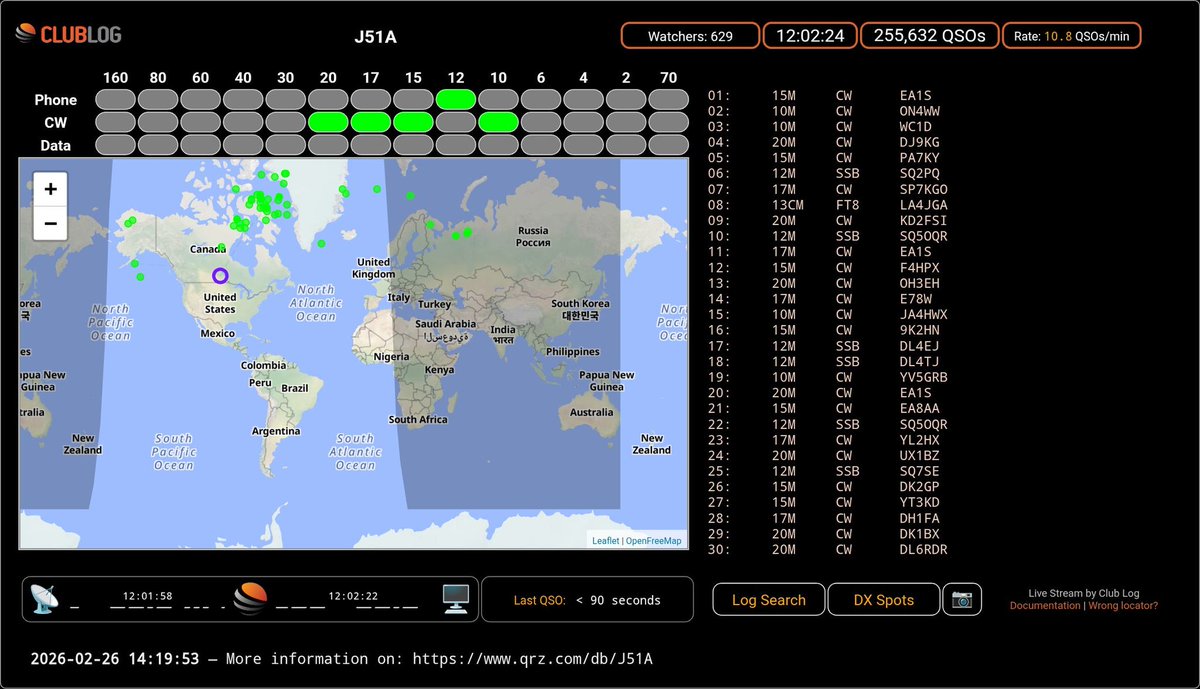
Task: Toggle the 160m Data band slot
Action: (x=115, y=145)
